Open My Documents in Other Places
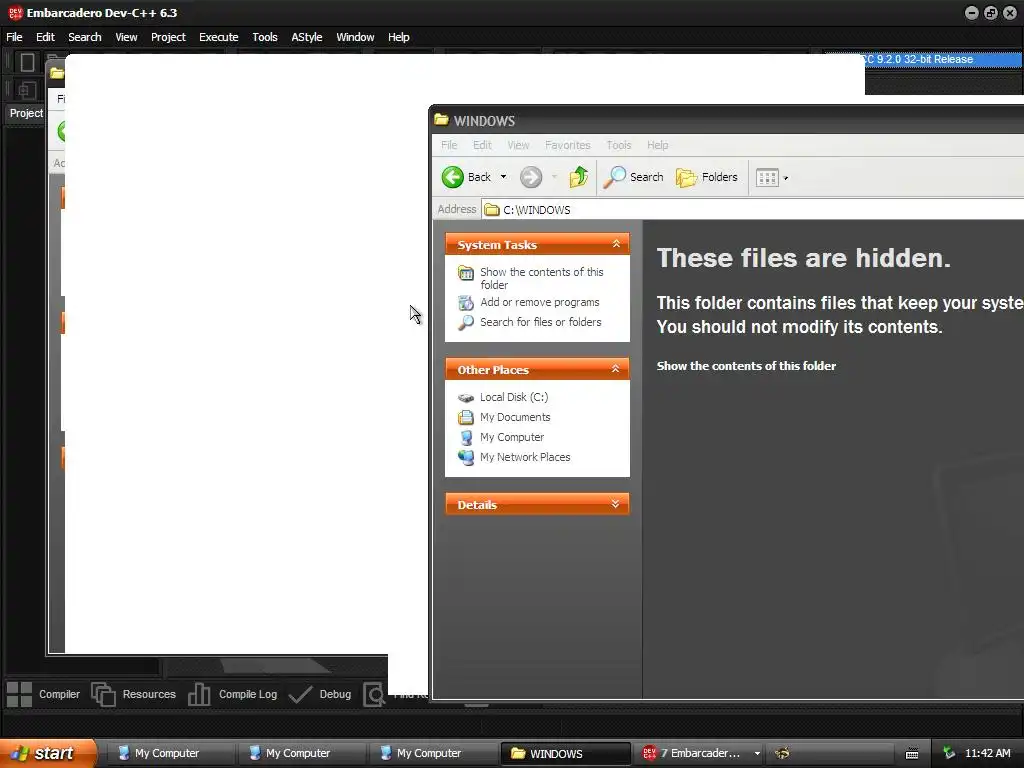Viewport: 1024px width, 768px height. 515,417
